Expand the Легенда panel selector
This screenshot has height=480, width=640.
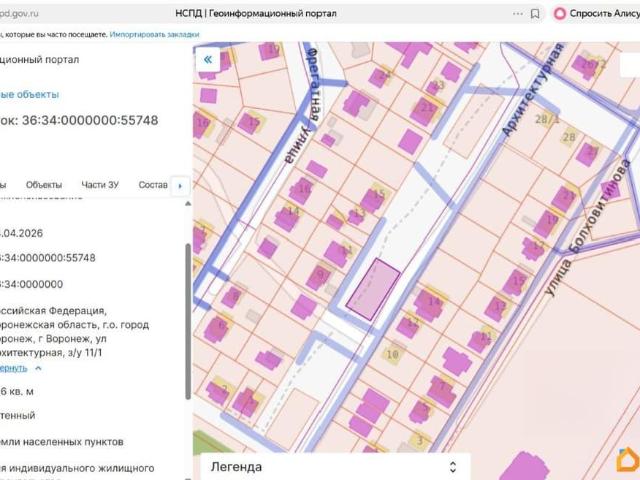453,467
